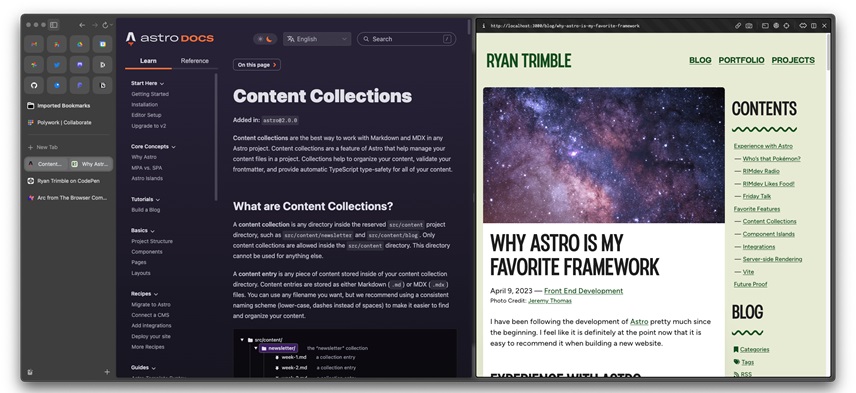
Task: Click the galaxy hero image
Action: [x=604, y=155]
